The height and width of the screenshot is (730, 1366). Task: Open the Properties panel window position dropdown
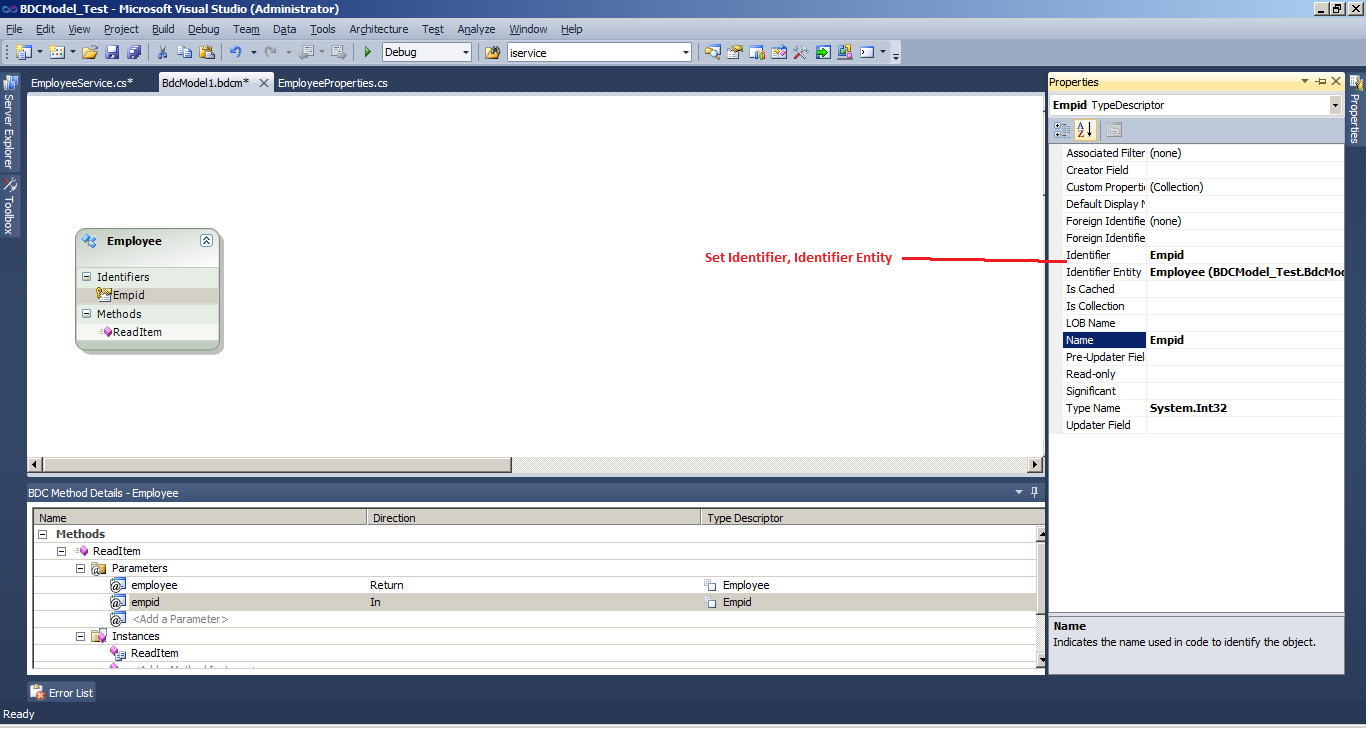click(1305, 82)
